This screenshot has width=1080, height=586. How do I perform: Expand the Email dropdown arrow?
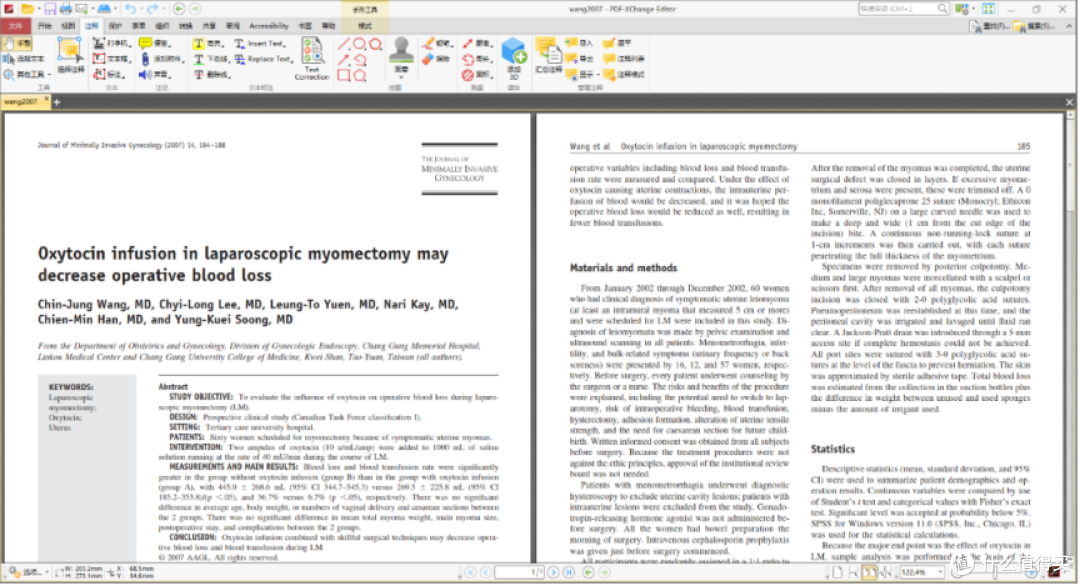(x=93, y=10)
